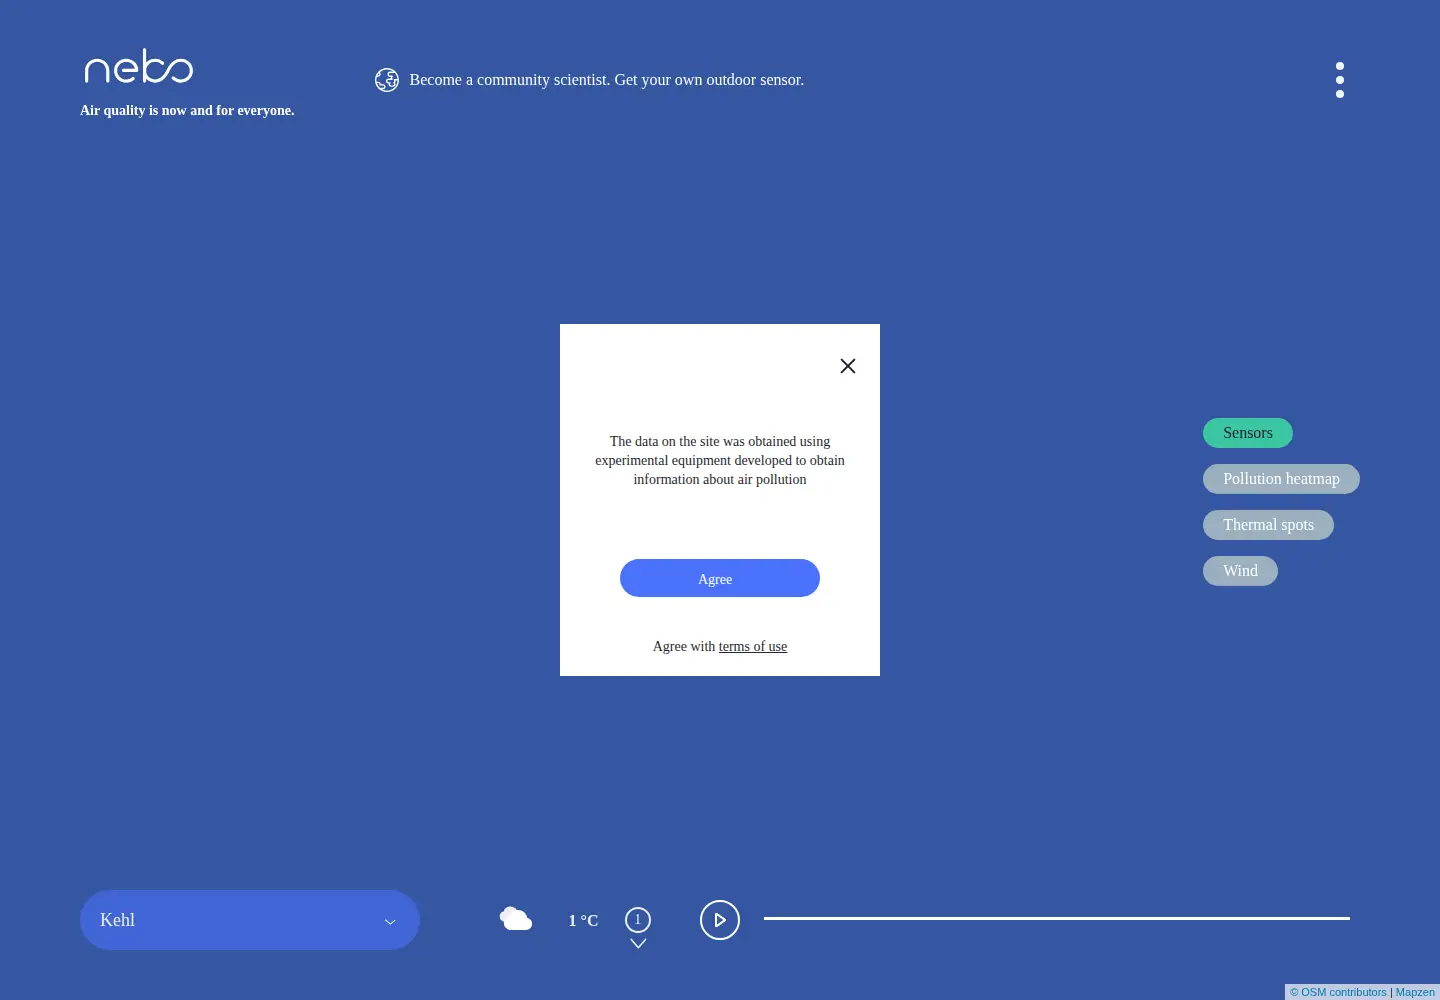Click the globe icon beside community scientist text

(x=387, y=80)
